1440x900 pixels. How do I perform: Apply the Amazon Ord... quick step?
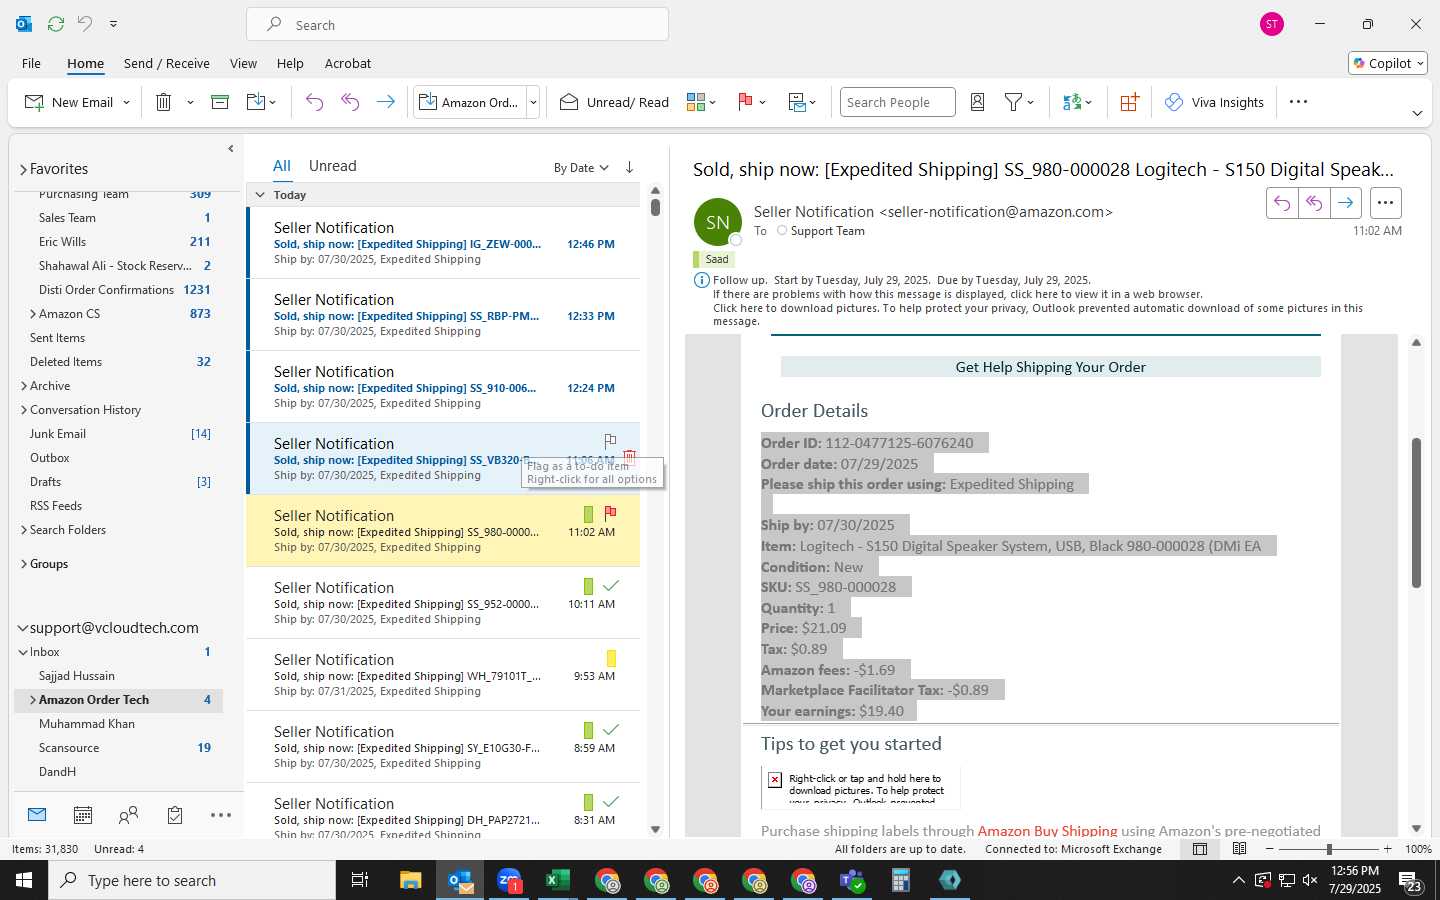coord(470,102)
